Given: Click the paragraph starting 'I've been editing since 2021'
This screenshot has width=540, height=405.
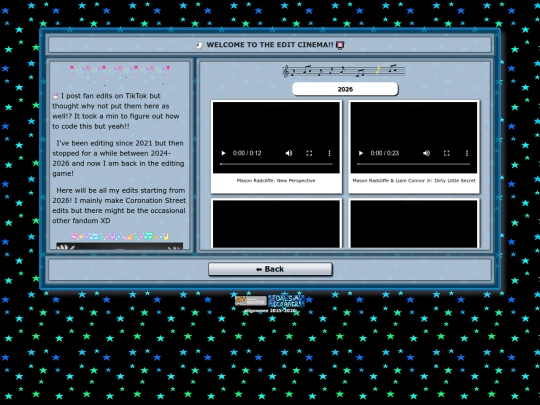Looking at the screenshot, I should [x=118, y=158].
